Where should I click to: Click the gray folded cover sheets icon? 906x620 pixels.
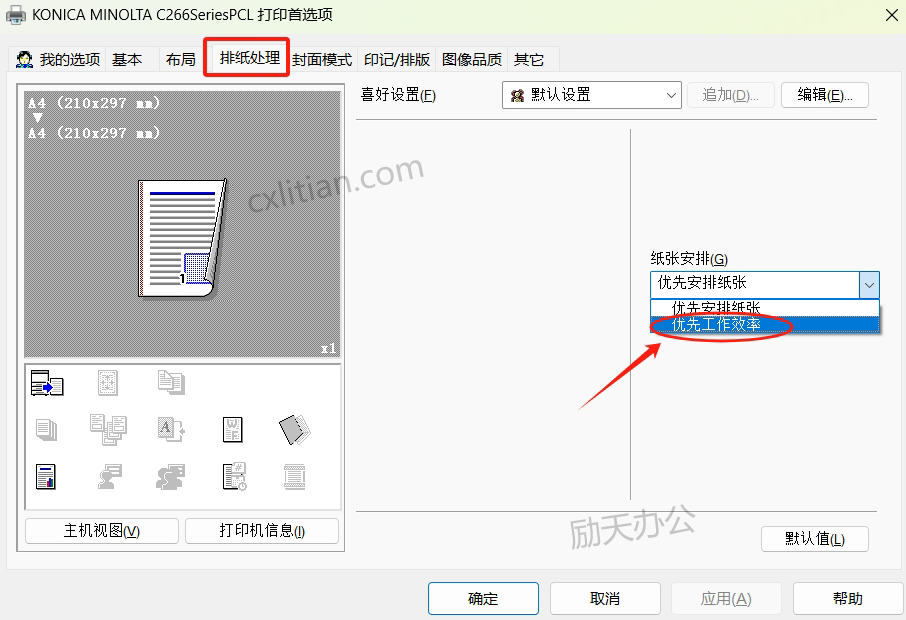pyautogui.click(x=294, y=430)
